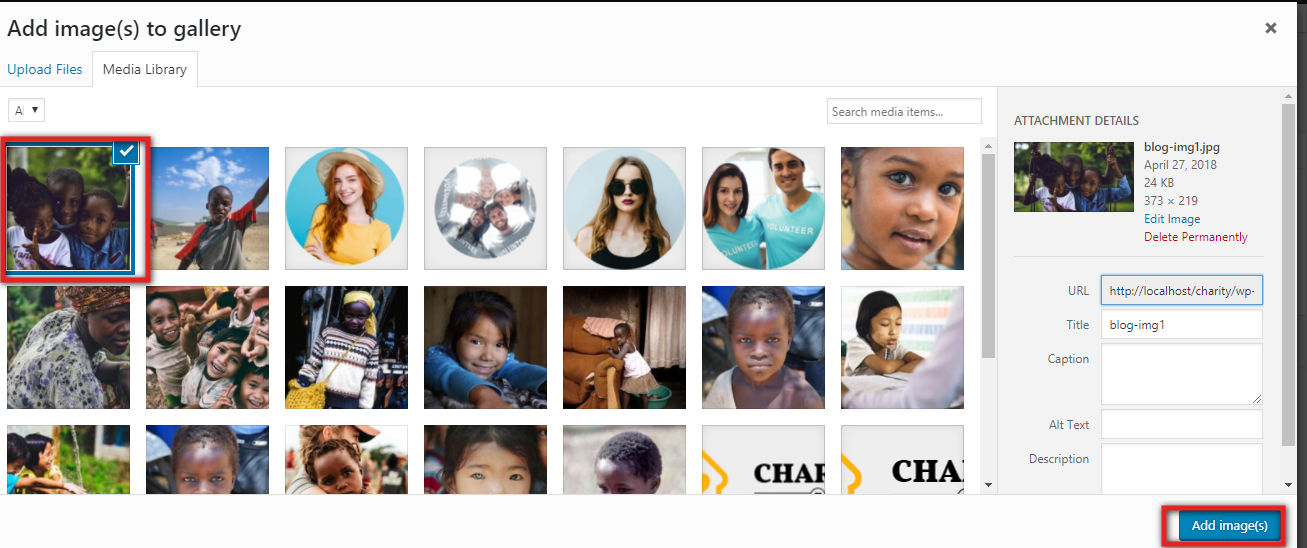Click the Edit Image link
1307x548 pixels.
(x=1172, y=219)
